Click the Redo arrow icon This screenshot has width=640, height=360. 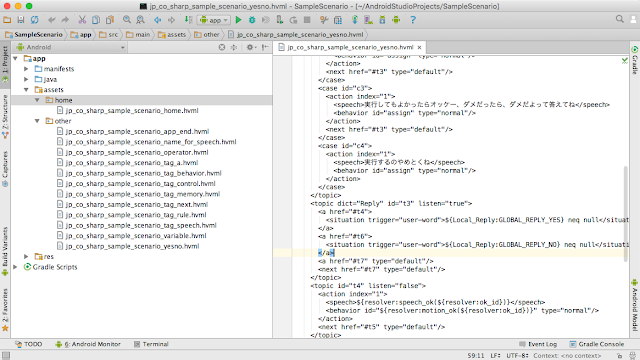[x=65, y=20]
